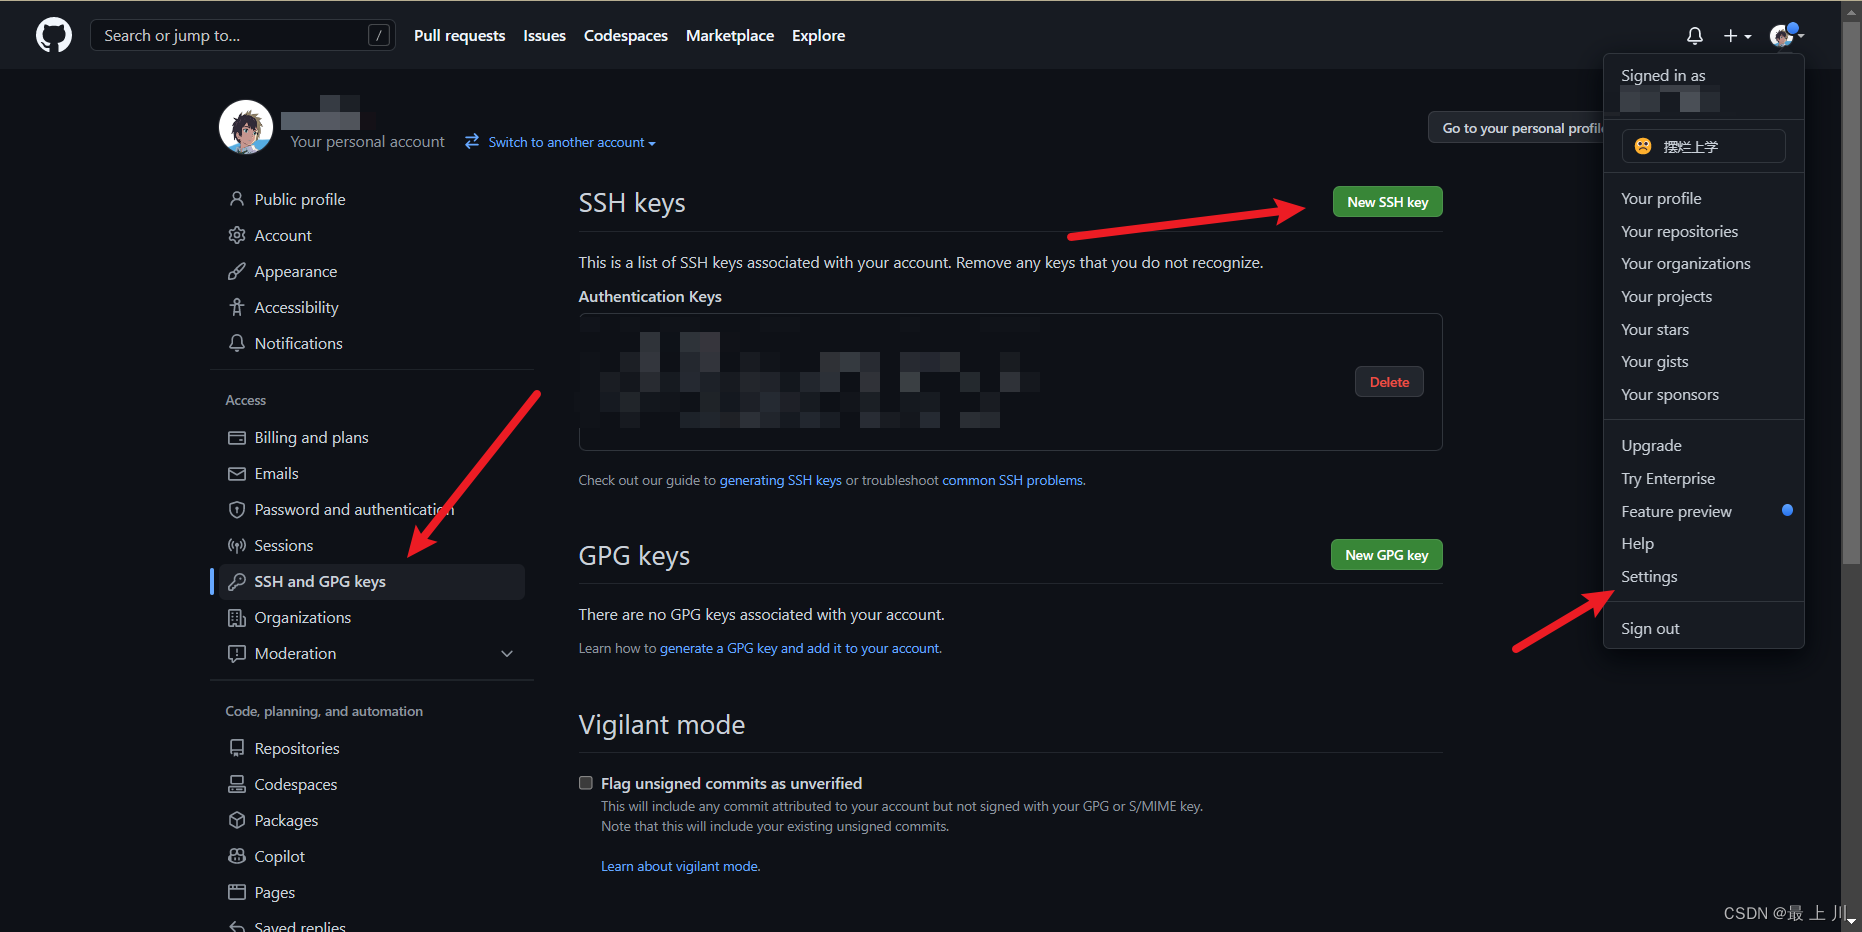
Task: Open the plus create-new menu
Action: coord(1737,36)
